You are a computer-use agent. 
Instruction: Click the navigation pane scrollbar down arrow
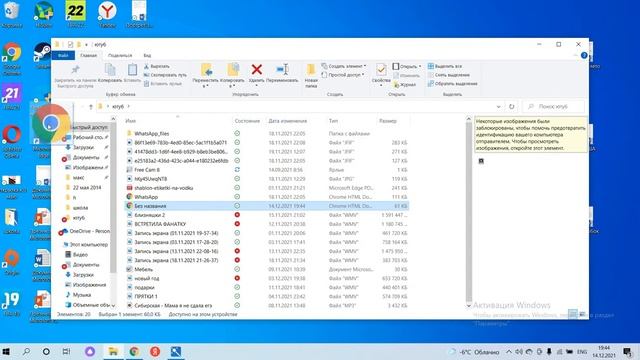point(113,305)
